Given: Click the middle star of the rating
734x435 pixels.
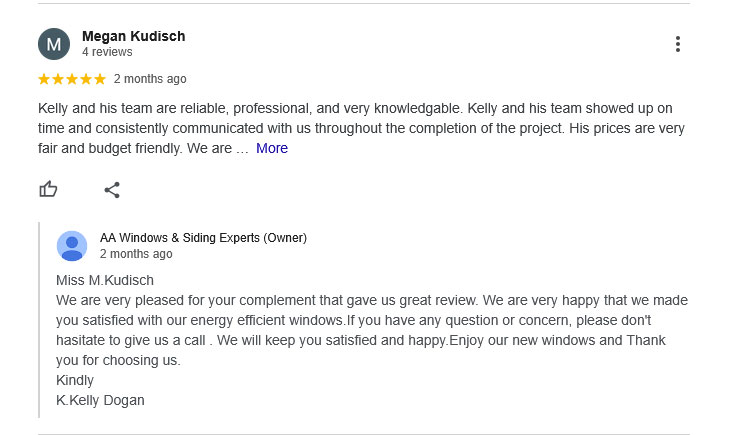Looking at the screenshot, I should tap(72, 79).
